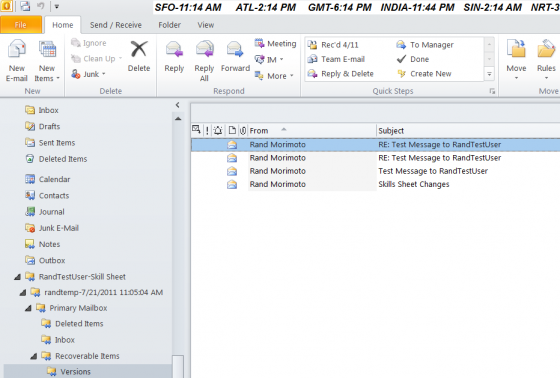Viewport: 560px width, 378px height.
Task: Sort messages by From column
Action: [311, 131]
